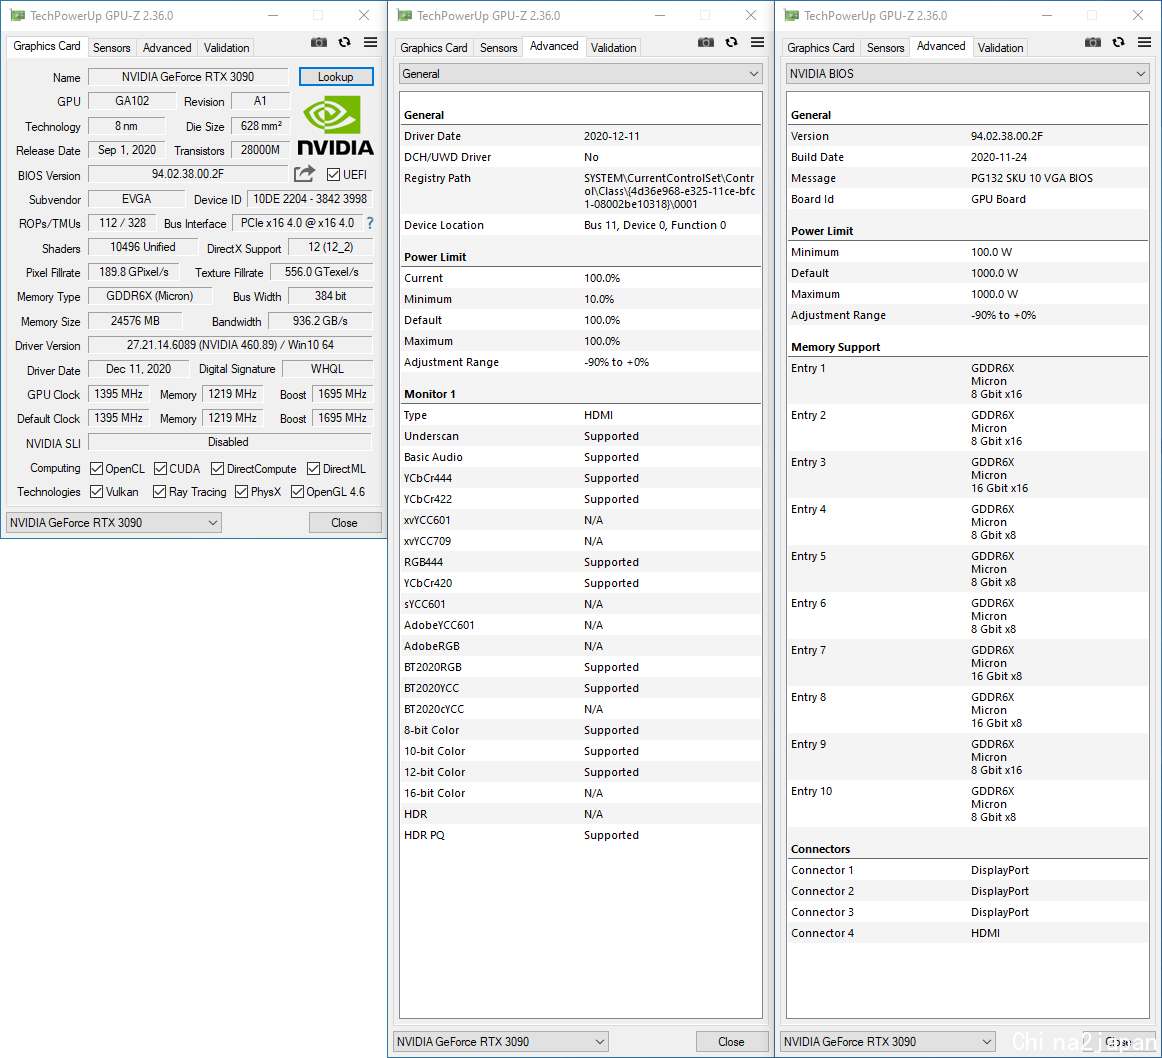This screenshot has height=1058, width=1162.
Task: Click the GPU name field NVIDIA GeForce RTX 3090
Action: click(x=188, y=77)
